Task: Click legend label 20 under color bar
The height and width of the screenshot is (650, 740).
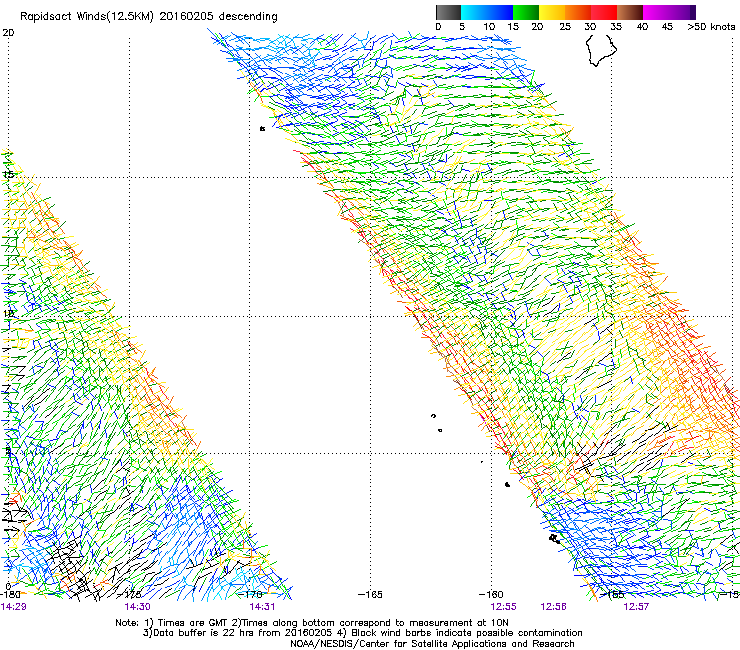Action: [537, 26]
